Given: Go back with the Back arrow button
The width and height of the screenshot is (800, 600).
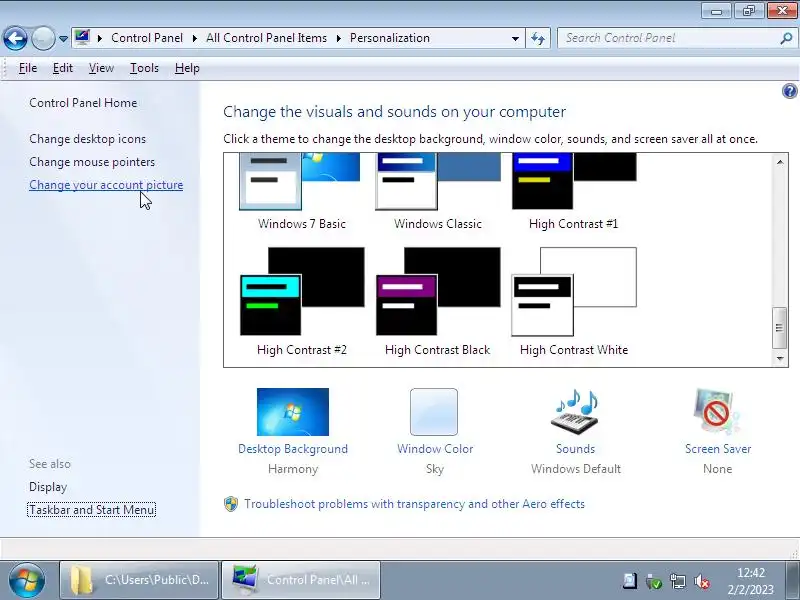Looking at the screenshot, I should (15, 38).
